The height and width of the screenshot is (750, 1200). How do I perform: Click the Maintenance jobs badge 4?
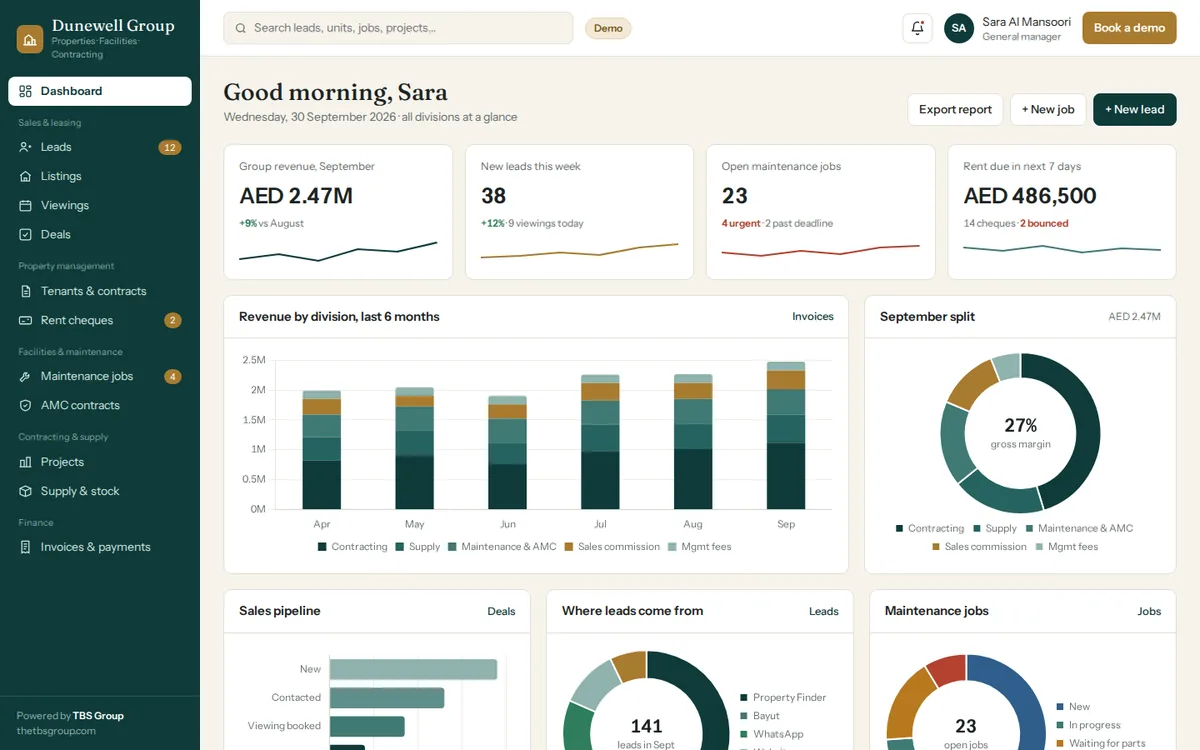[x=173, y=376]
